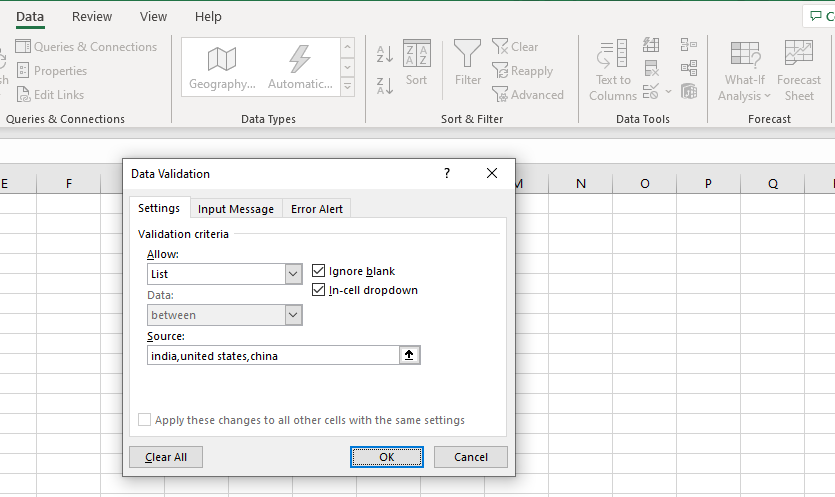
Task: Open the Help ribbon tab
Action: 208,17
